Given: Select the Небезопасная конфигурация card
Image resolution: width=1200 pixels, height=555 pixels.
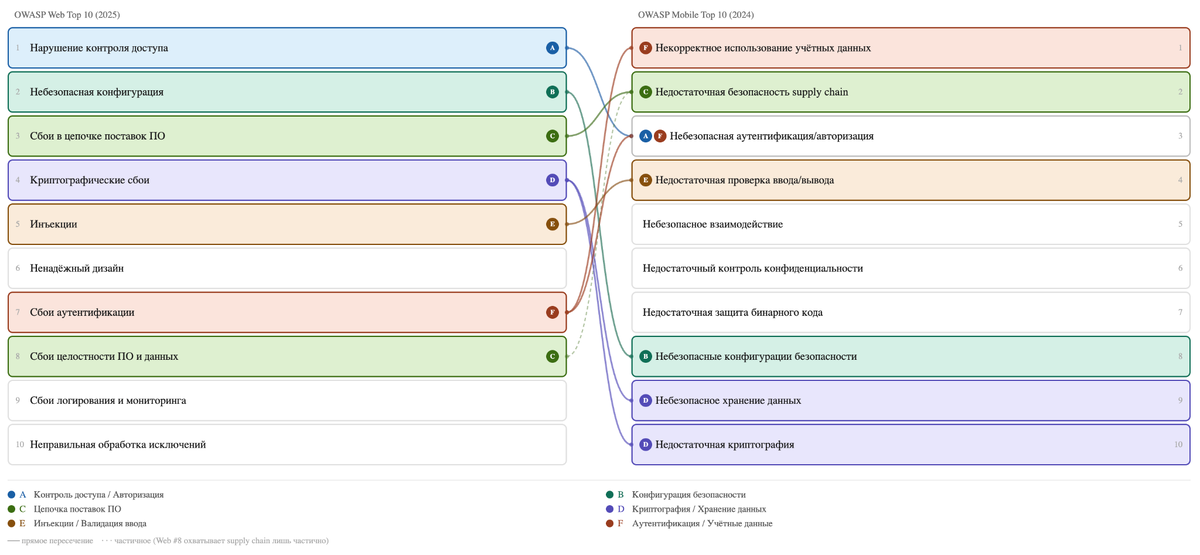Looking at the screenshot, I should coord(287,92).
